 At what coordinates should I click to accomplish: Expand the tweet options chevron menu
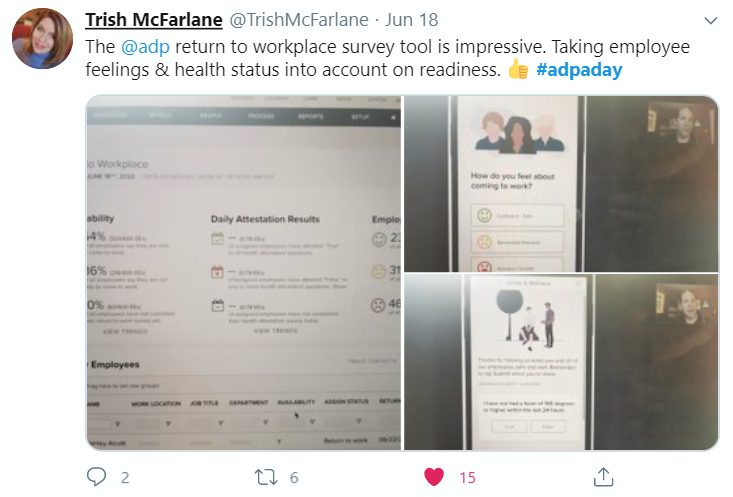pyautogui.click(x=711, y=21)
